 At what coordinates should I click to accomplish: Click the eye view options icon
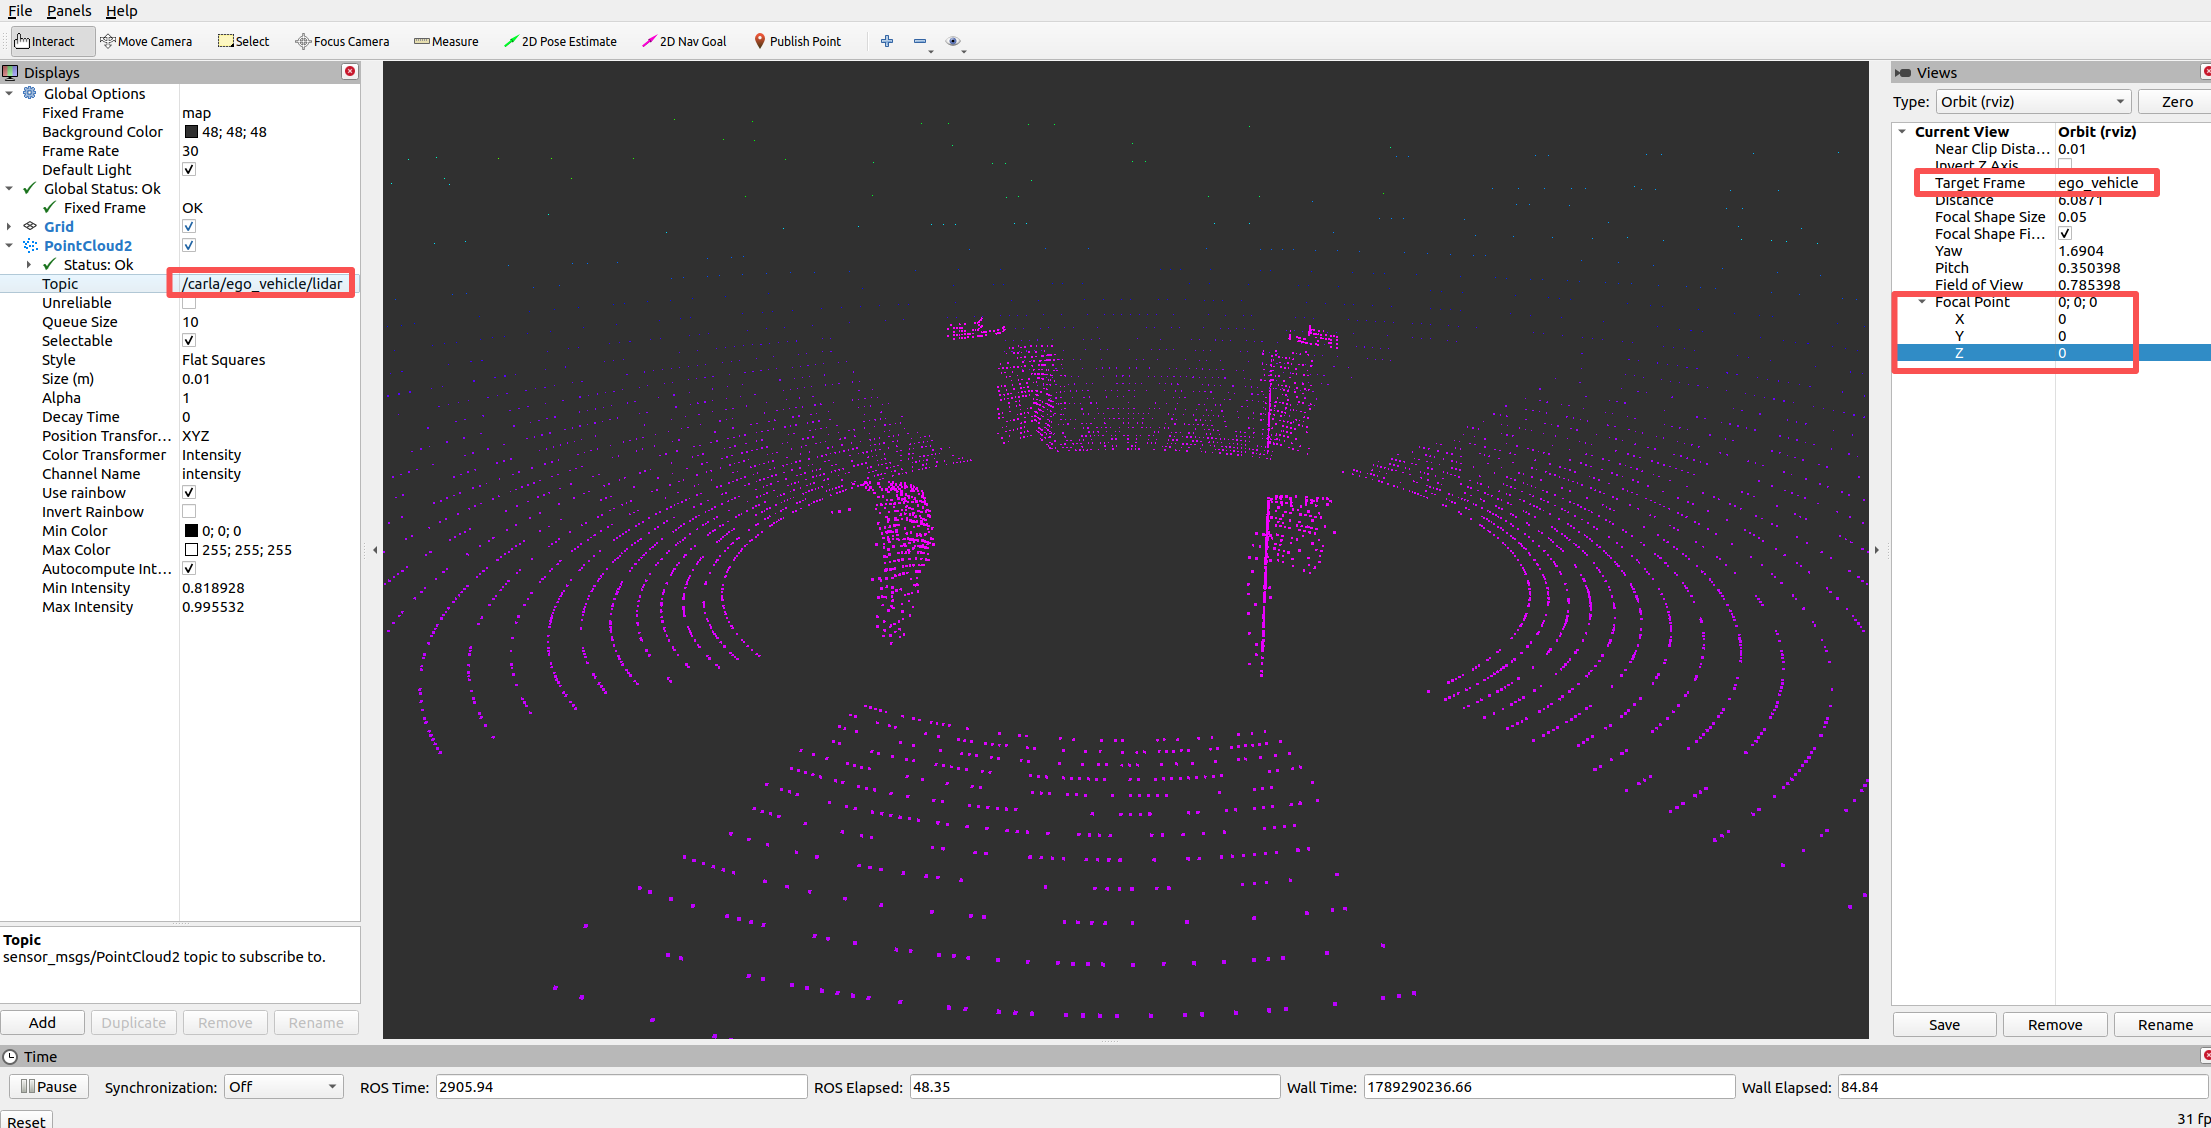coord(953,41)
